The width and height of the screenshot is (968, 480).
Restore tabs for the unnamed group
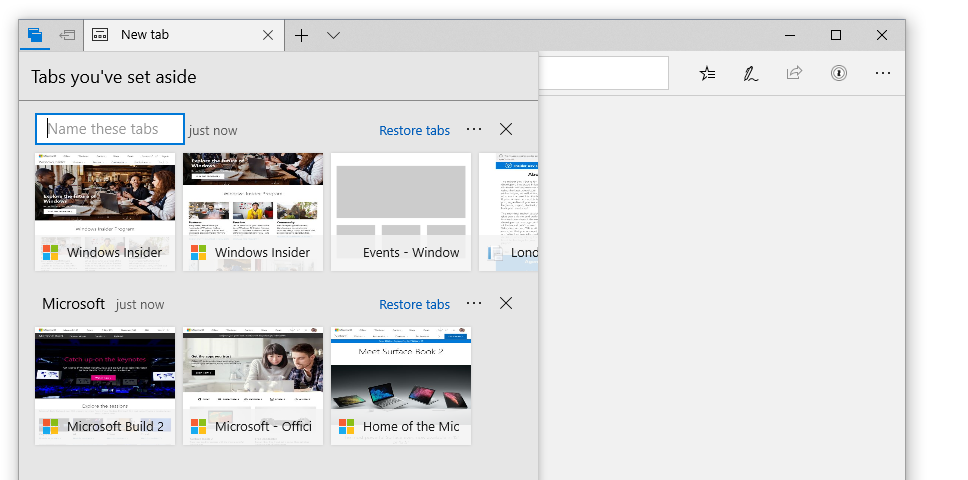click(x=414, y=130)
